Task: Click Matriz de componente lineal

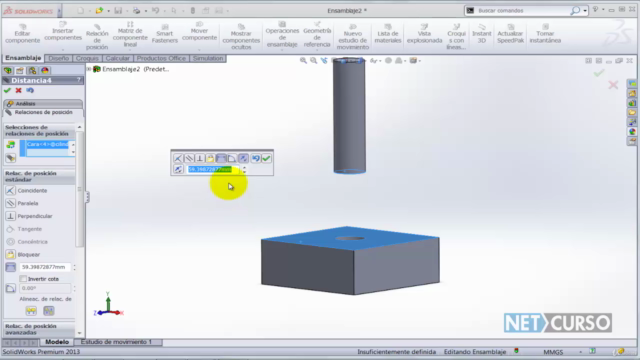Action: click(x=130, y=34)
